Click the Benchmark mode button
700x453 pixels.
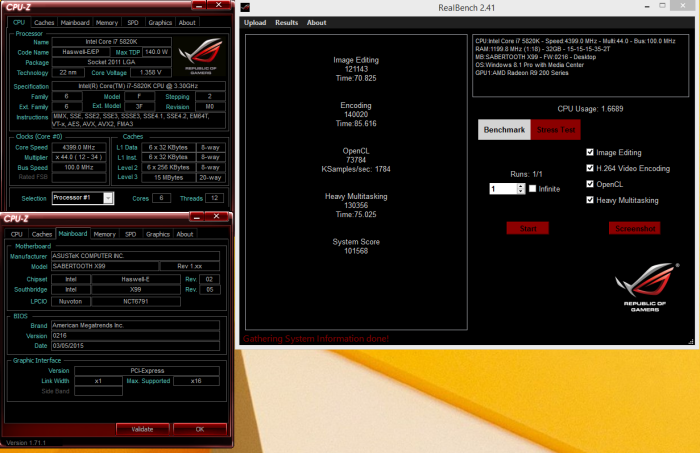pyautogui.click(x=504, y=130)
